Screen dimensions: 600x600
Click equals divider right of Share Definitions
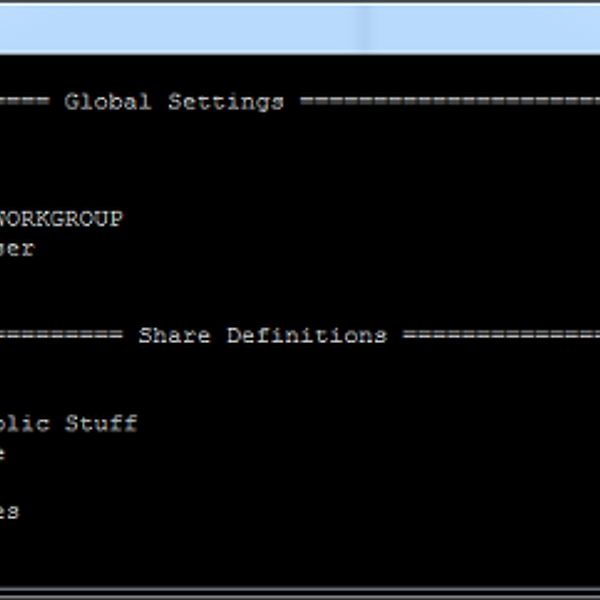(500, 336)
